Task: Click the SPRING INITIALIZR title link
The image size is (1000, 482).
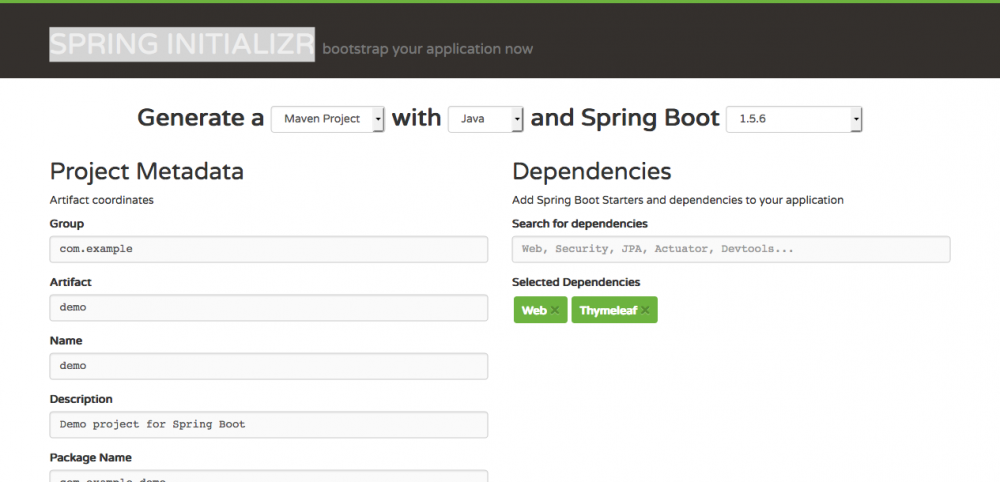Action: point(182,45)
